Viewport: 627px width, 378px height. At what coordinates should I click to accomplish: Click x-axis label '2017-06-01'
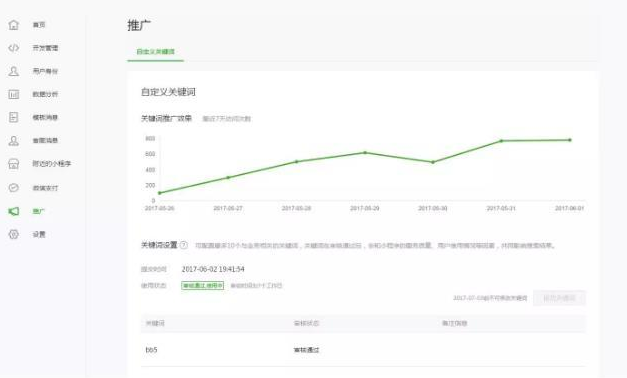pyautogui.click(x=569, y=208)
